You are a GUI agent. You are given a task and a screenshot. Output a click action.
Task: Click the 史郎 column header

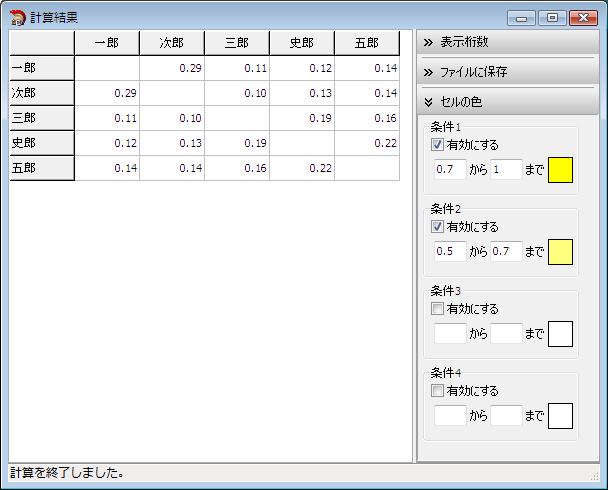pos(301,43)
